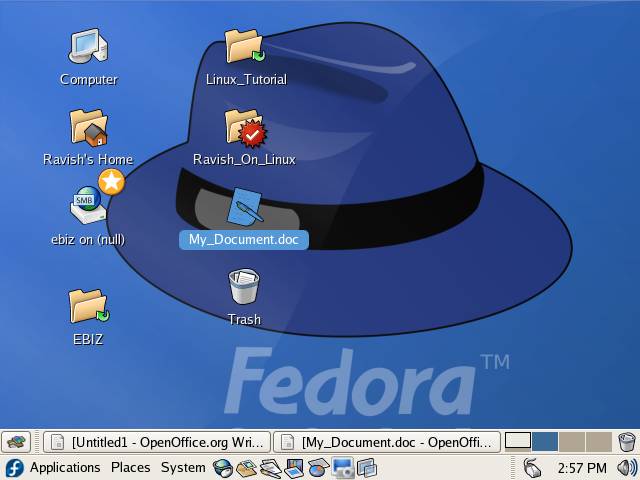The height and width of the screenshot is (480, 640).
Task: Select the Trash icon on the desktop
Action: click(x=244, y=288)
